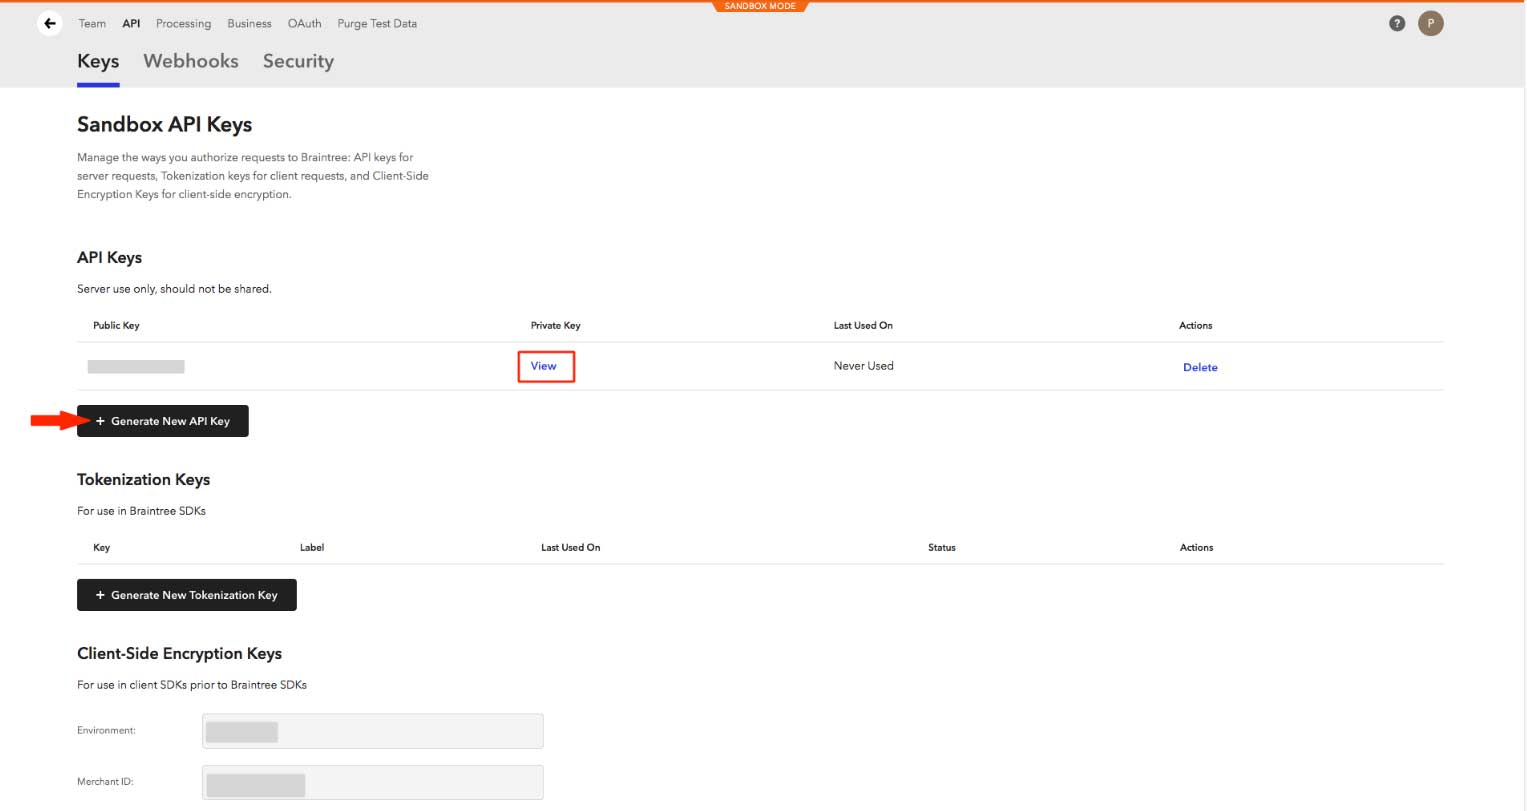
Task: Select the API menu item
Action: pyautogui.click(x=131, y=23)
